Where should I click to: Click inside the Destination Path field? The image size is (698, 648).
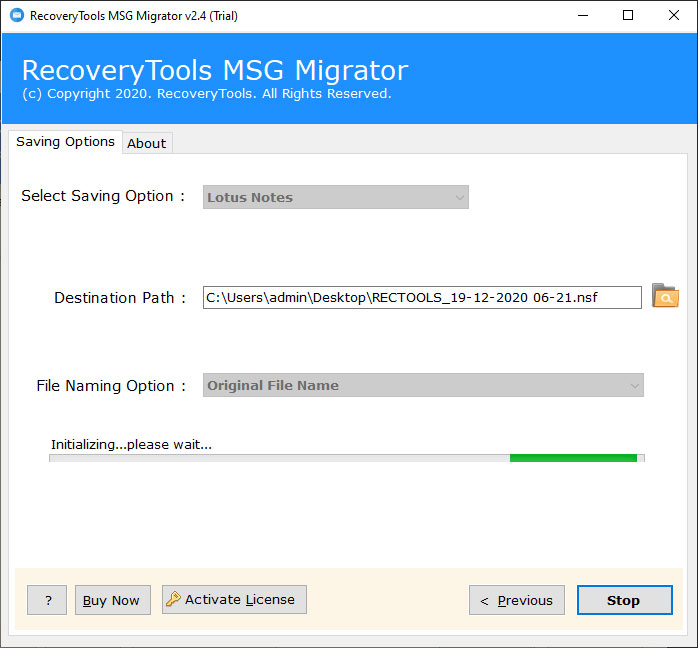click(x=422, y=297)
